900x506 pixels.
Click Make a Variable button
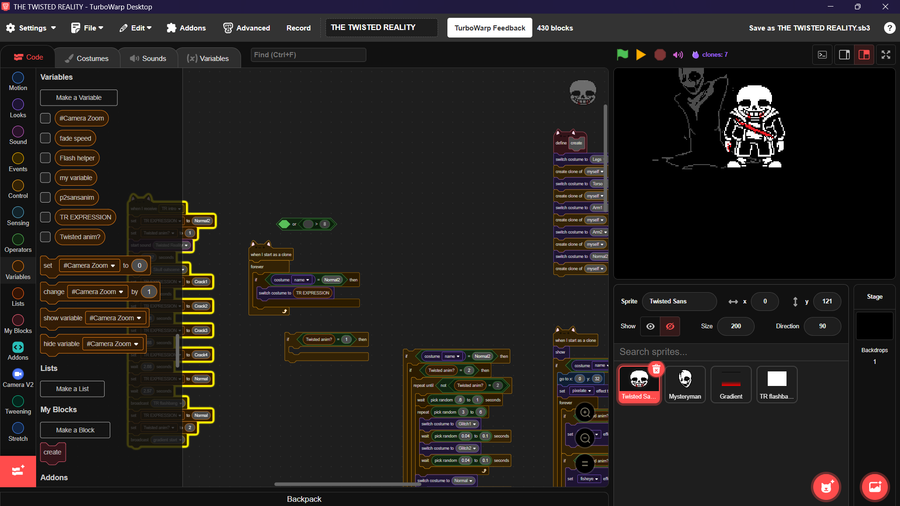pos(79,98)
